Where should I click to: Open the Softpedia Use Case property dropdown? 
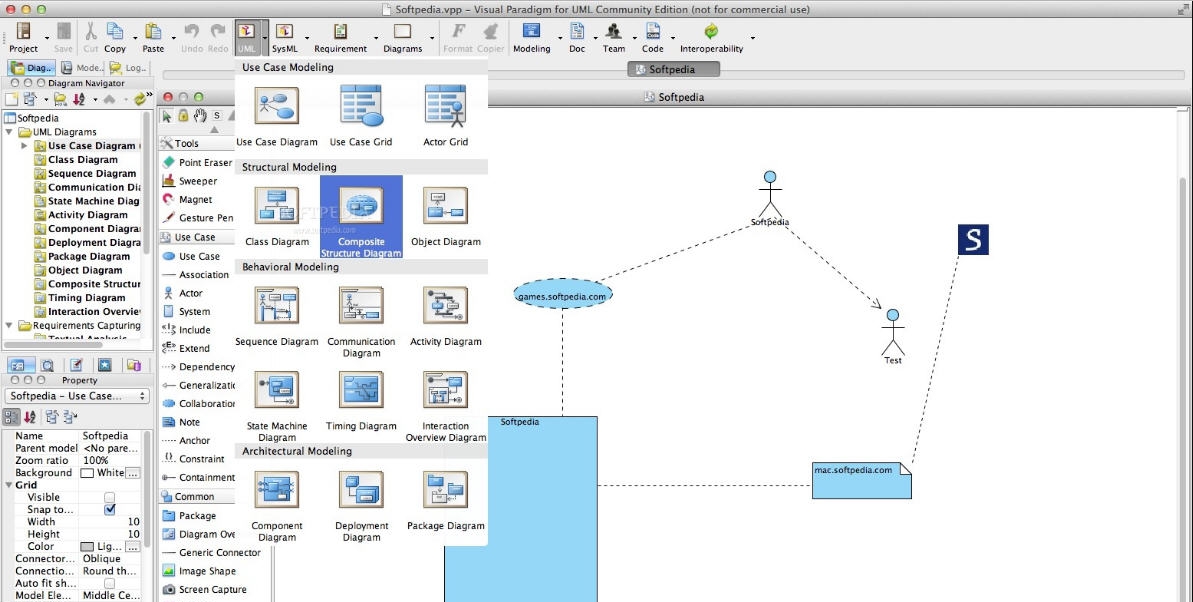click(x=77, y=395)
